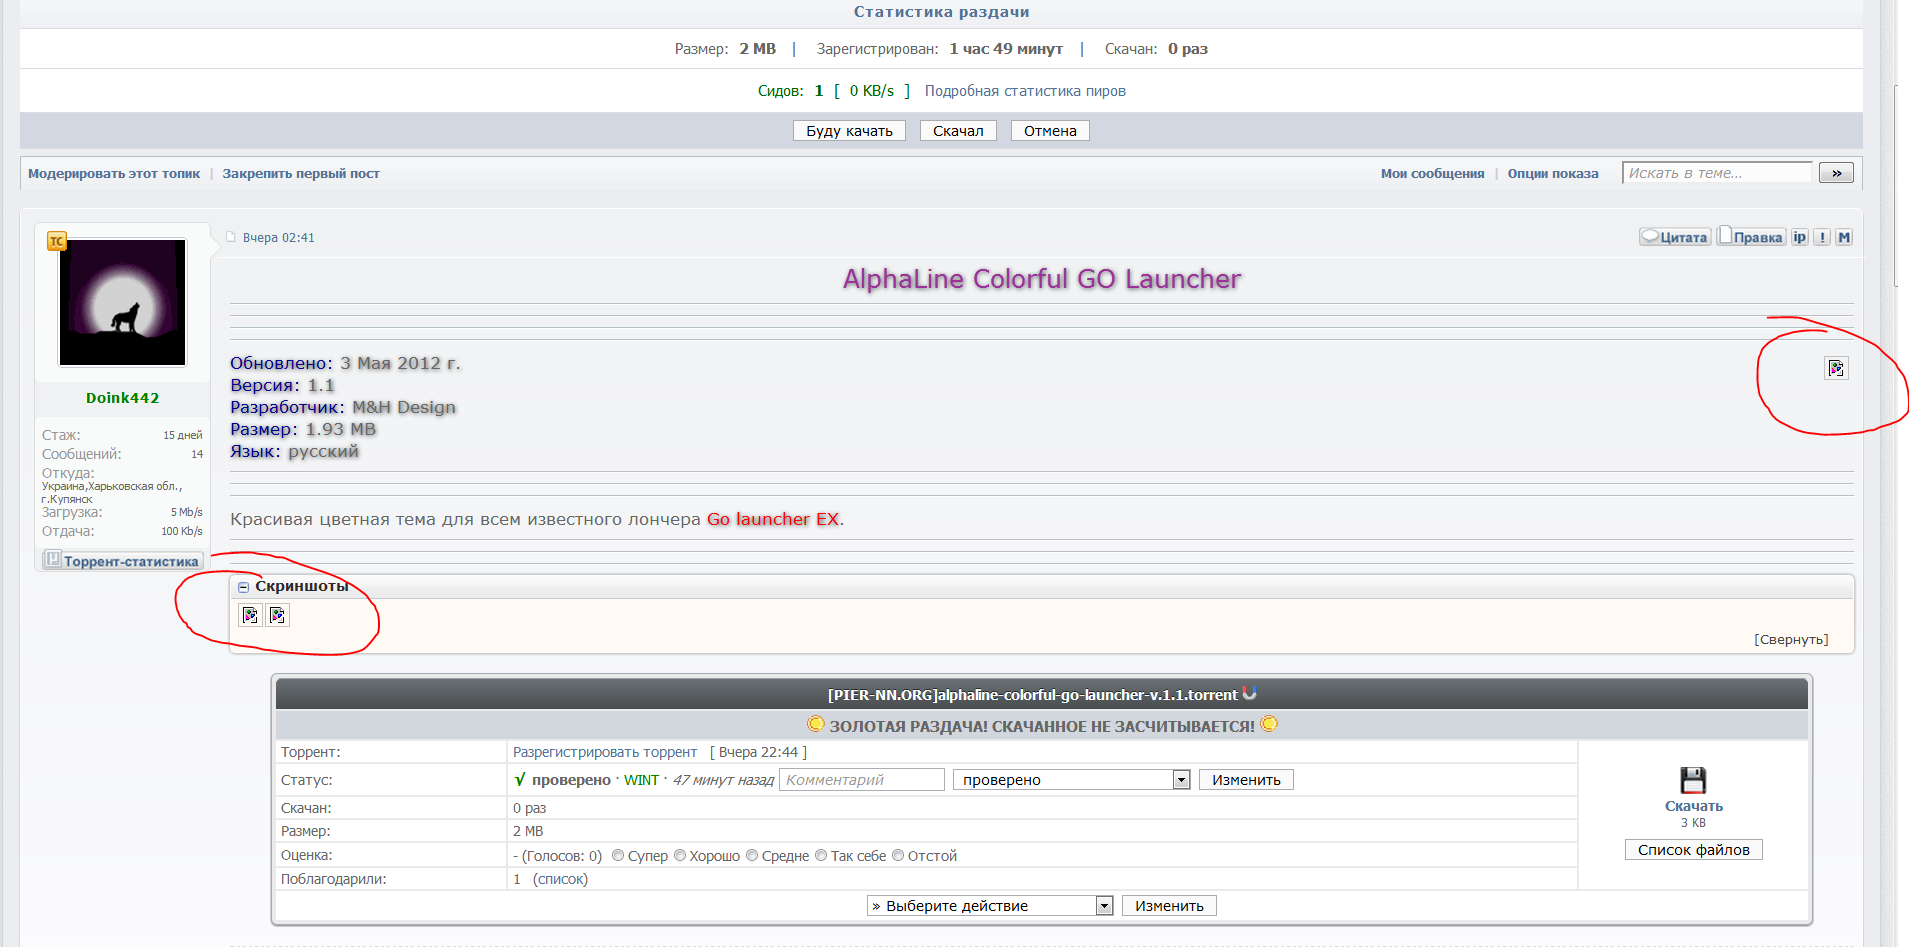Click the 'M' moderation post button

(x=1844, y=237)
